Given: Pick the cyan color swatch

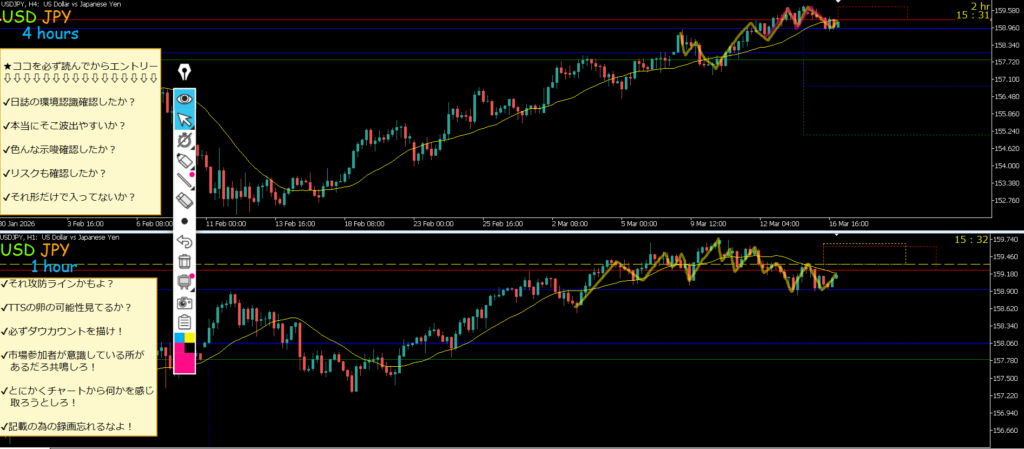Looking at the screenshot, I should (x=180, y=338).
